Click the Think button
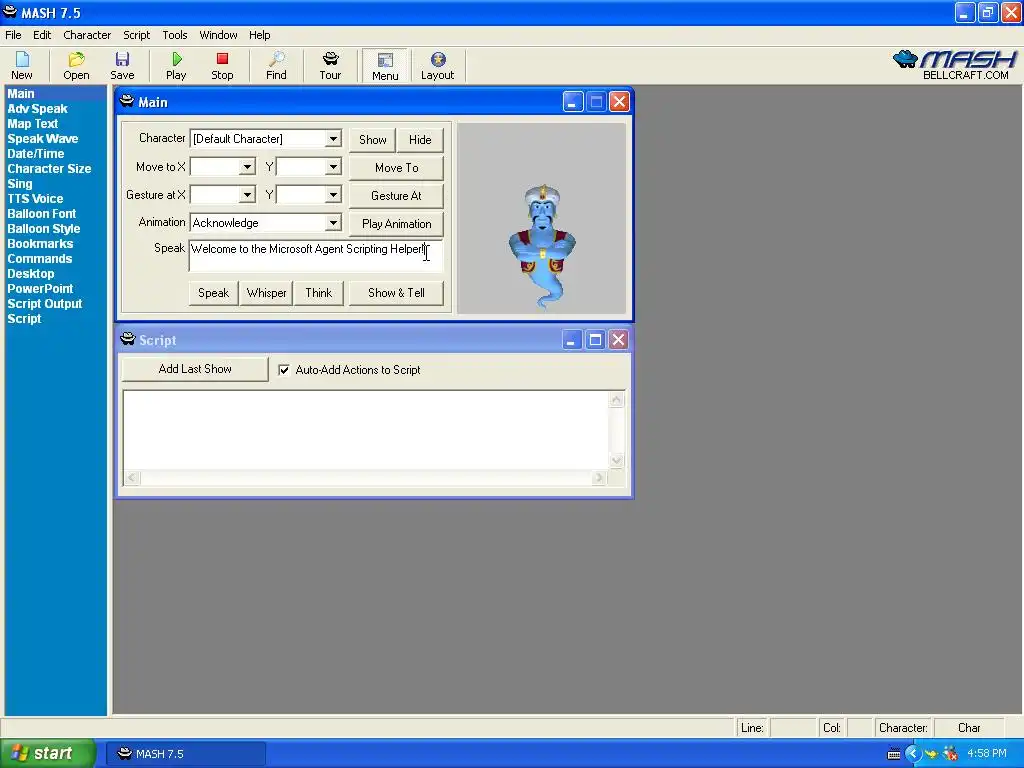This screenshot has width=1024, height=768. pyautogui.click(x=319, y=293)
